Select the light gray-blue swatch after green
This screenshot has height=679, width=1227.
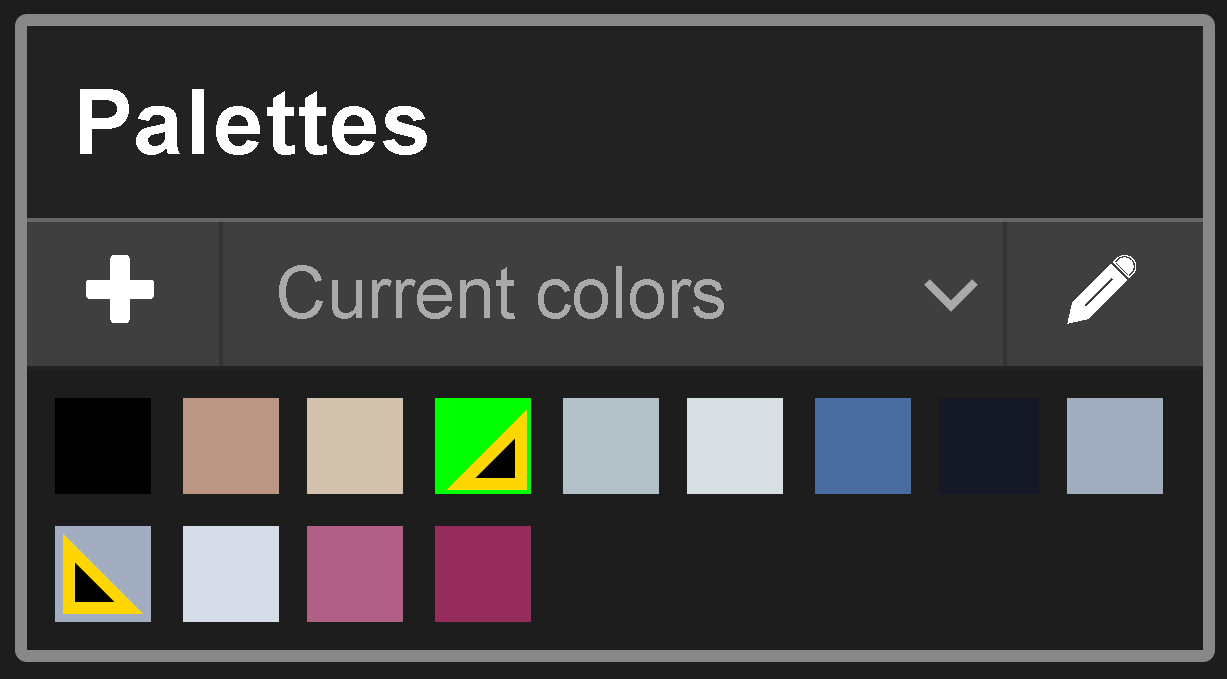611,446
